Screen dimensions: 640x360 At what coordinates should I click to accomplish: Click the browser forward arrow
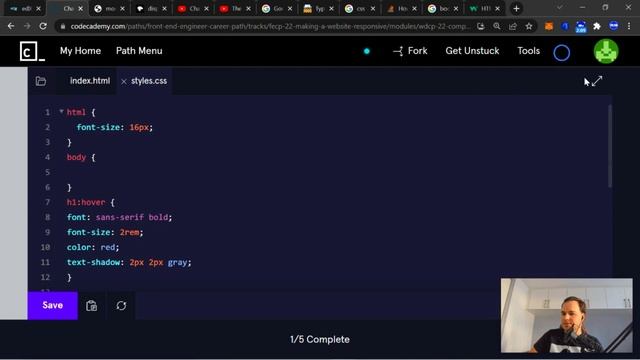[27, 27]
